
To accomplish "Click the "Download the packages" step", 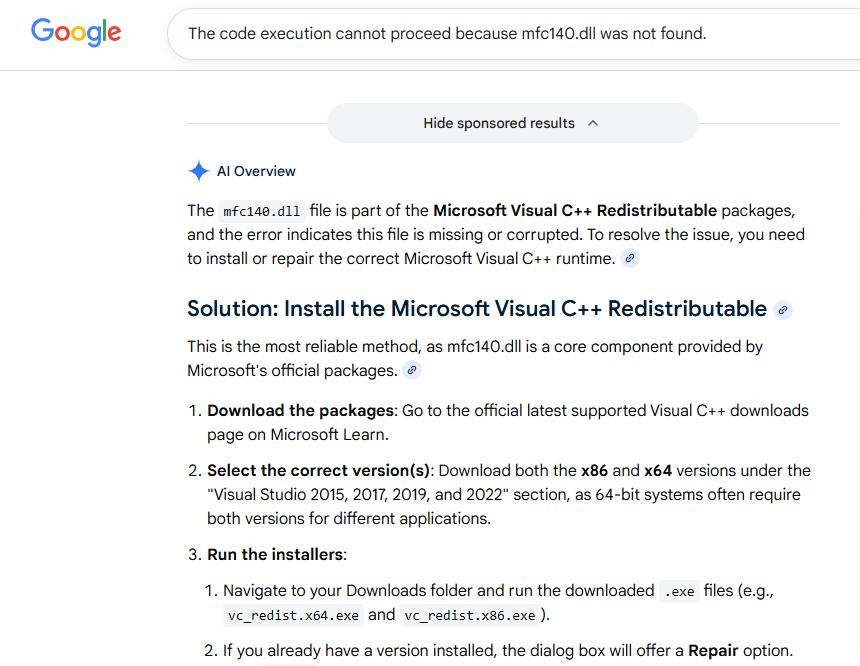I will [x=300, y=410].
